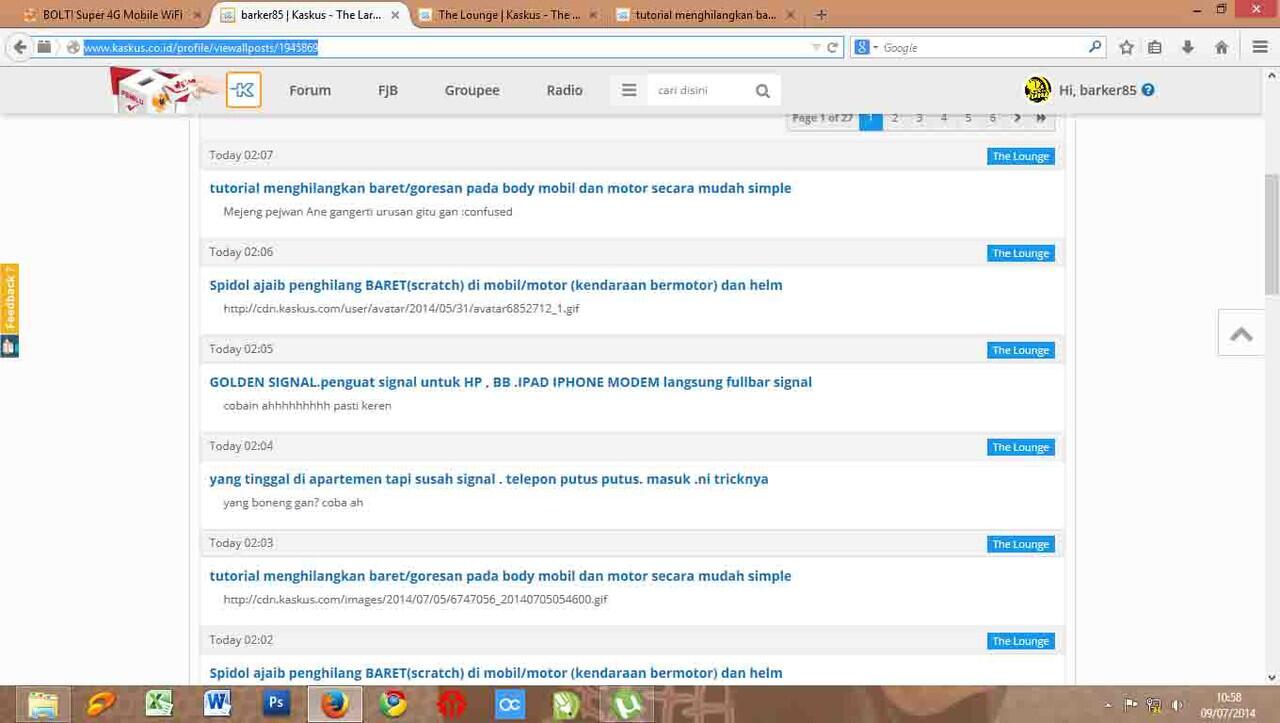1280x723 pixels.
Task: Click the Kaskus search magnifier button
Action: (x=763, y=91)
